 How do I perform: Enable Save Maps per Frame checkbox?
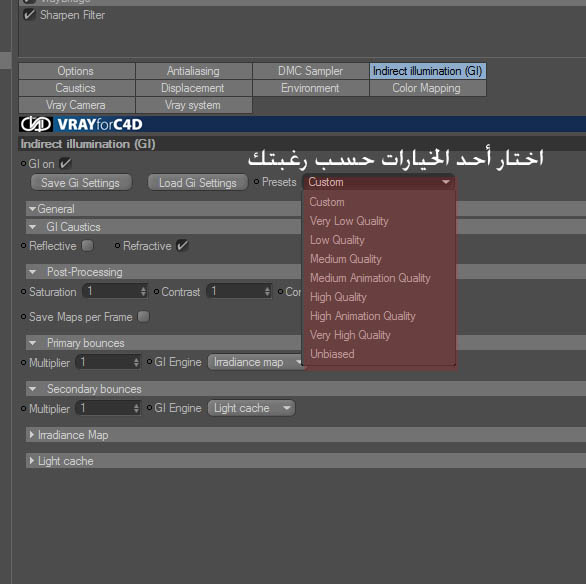pyautogui.click(x=144, y=316)
